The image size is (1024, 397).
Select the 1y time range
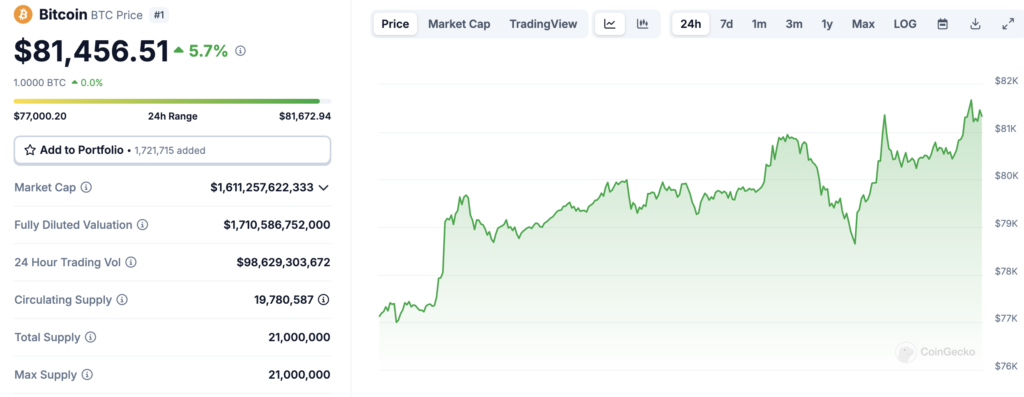coord(827,24)
